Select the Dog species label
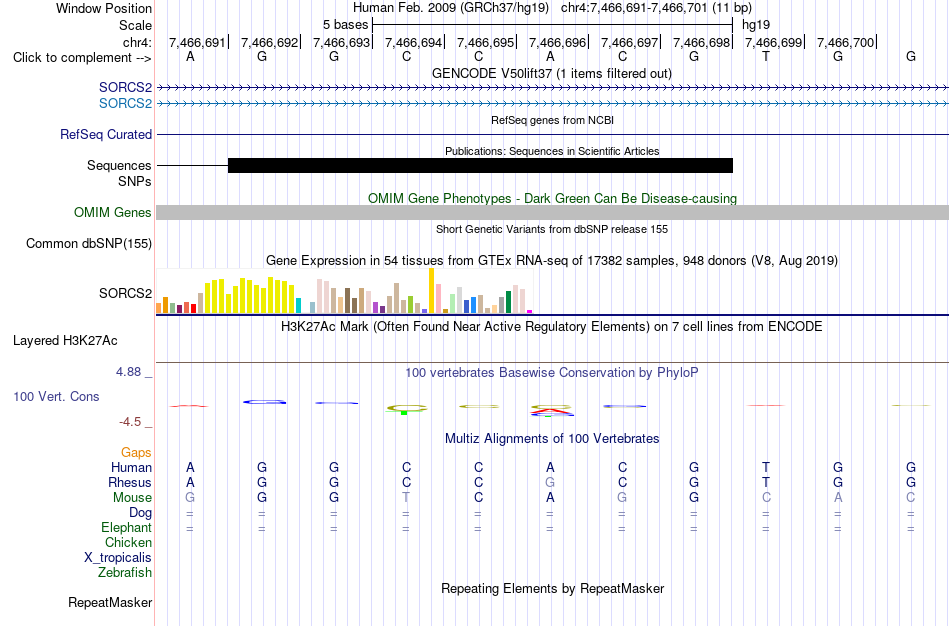This screenshot has height=626, width=950. pyautogui.click(x=141, y=513)
